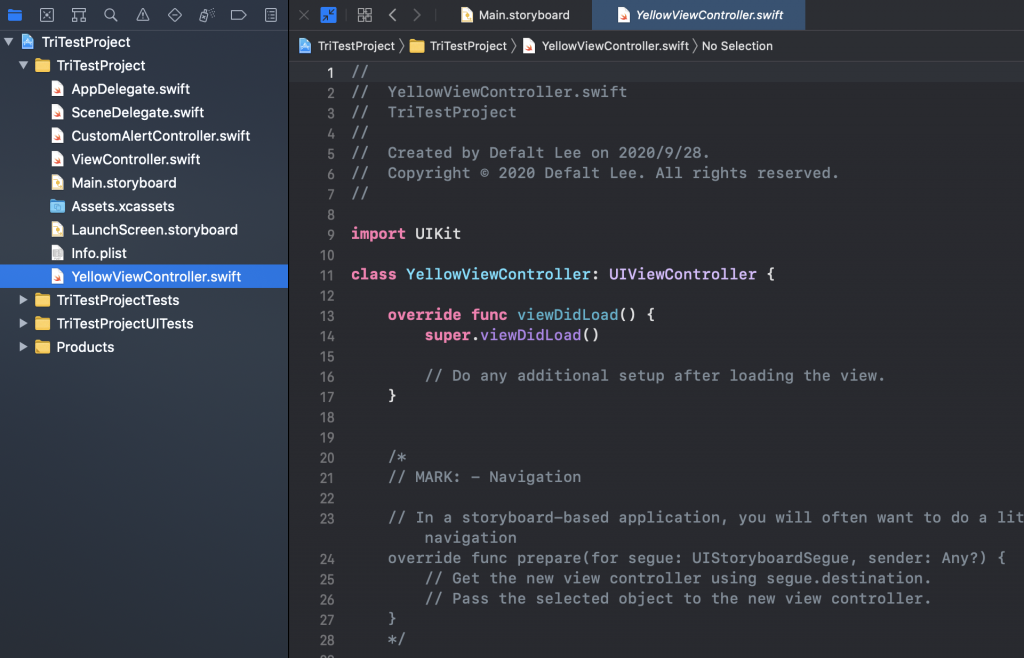1024x658 pixels.
Task: Click the 'UIKit' module name
Action: tap(438, 234)
